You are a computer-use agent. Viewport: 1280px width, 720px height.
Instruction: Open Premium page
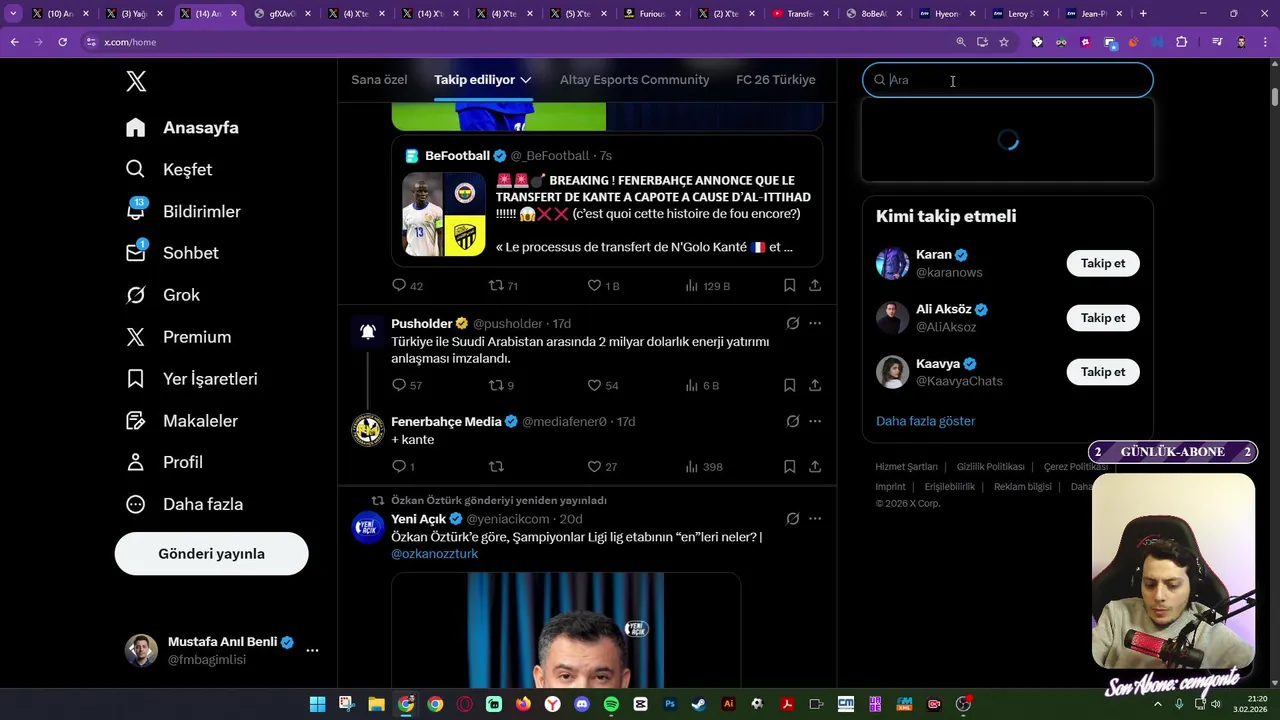[x=179, y=337]
